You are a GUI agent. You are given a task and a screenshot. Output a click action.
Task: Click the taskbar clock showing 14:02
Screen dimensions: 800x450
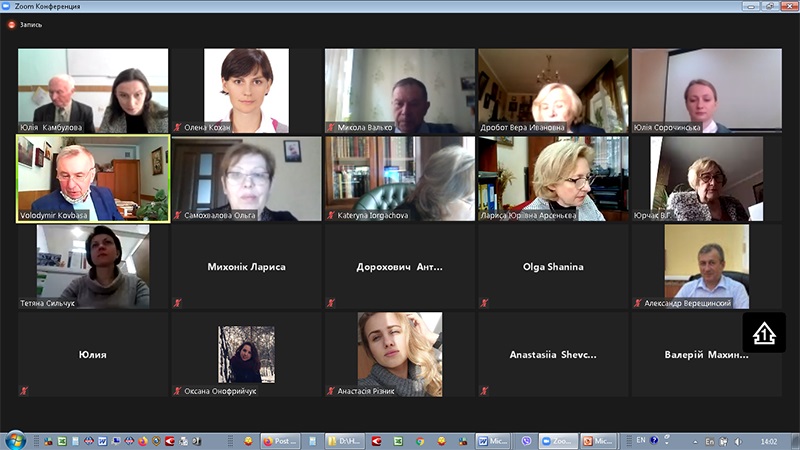point(769,441)
